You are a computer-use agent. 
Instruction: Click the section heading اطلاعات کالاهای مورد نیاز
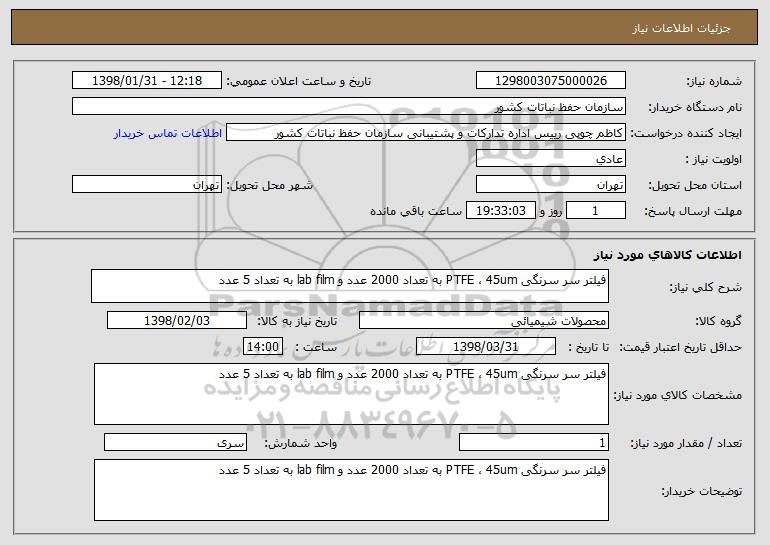pos(667,255)
